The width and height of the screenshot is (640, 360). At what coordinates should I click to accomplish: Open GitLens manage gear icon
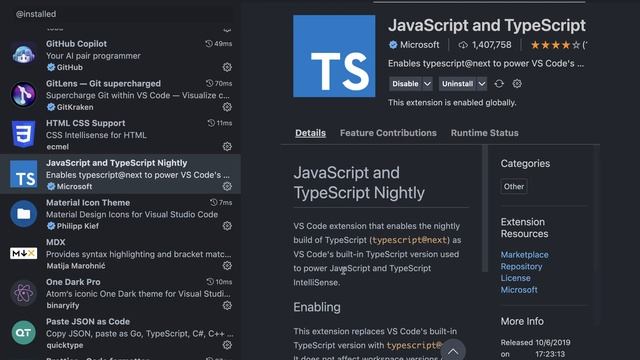[227, 107]
